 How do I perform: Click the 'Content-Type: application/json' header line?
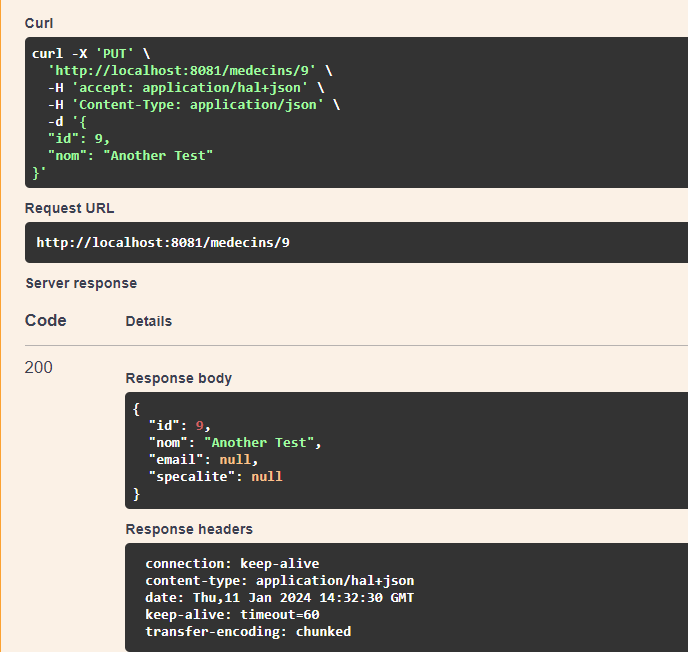point(194,105)
